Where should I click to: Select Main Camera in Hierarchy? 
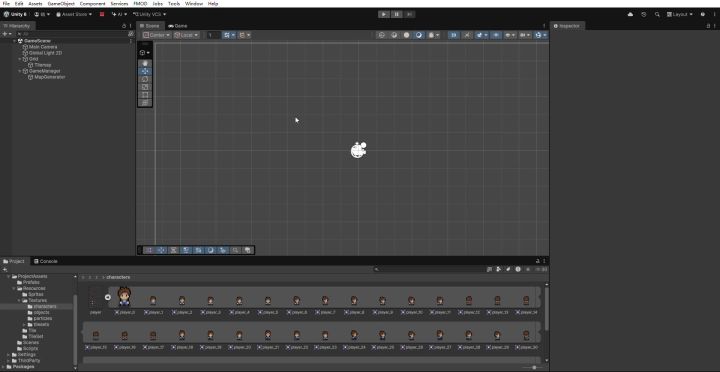click(43, 47)
